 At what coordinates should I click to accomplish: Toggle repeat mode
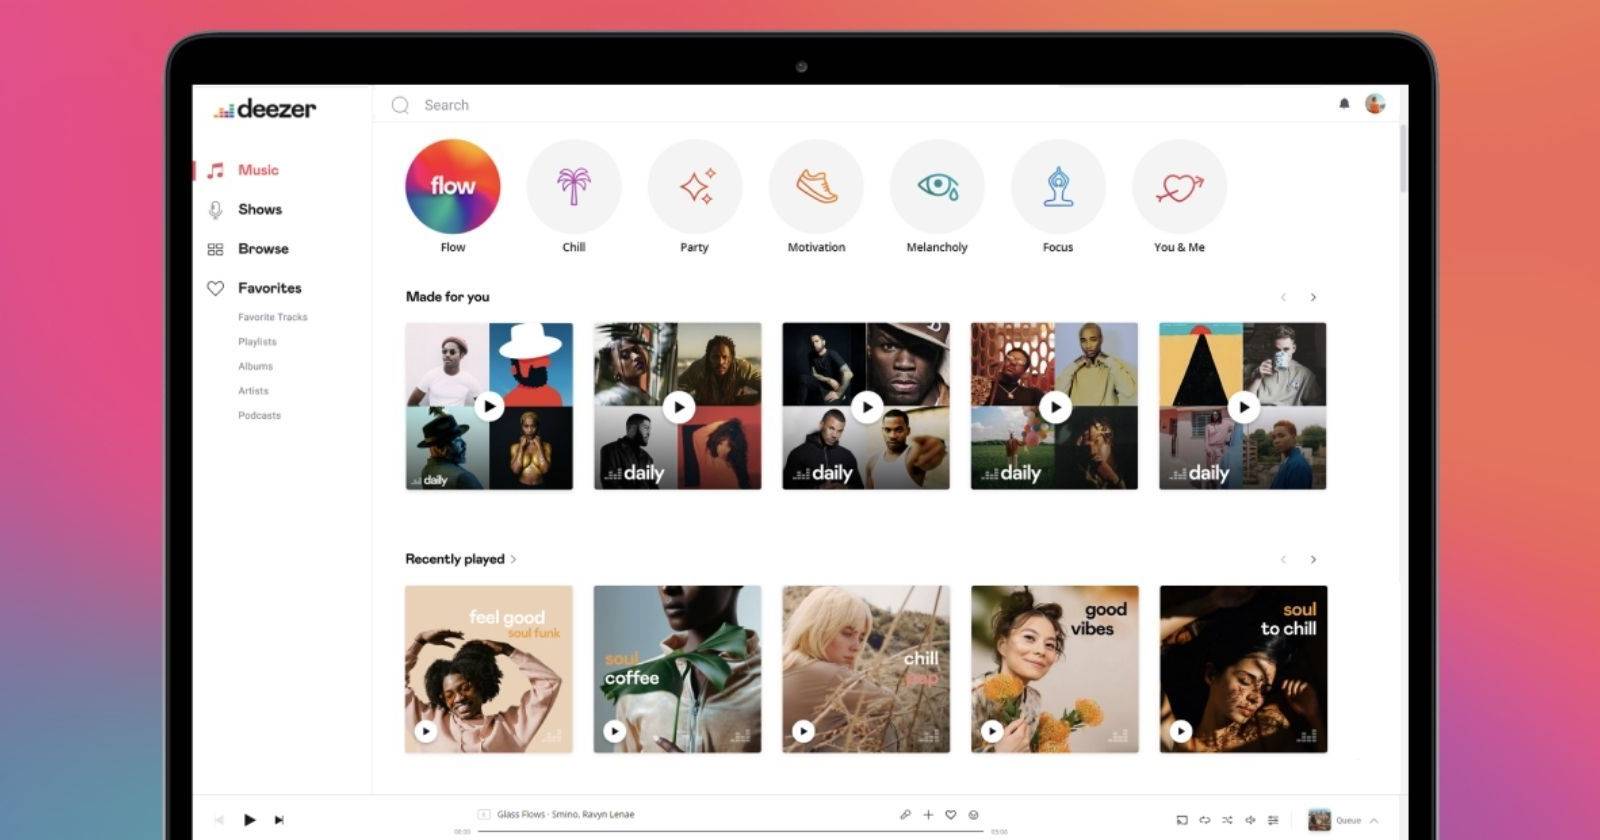[x=1205, y=820]
